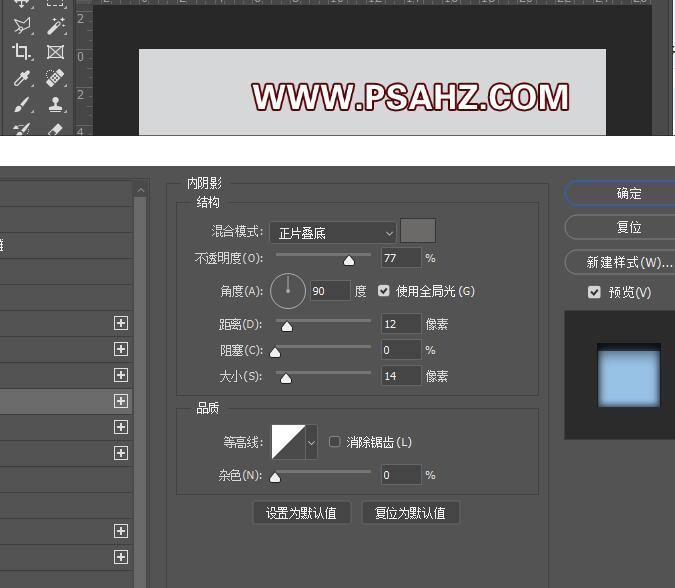
Task: Select the Crop tool
Action: [22, 52]
